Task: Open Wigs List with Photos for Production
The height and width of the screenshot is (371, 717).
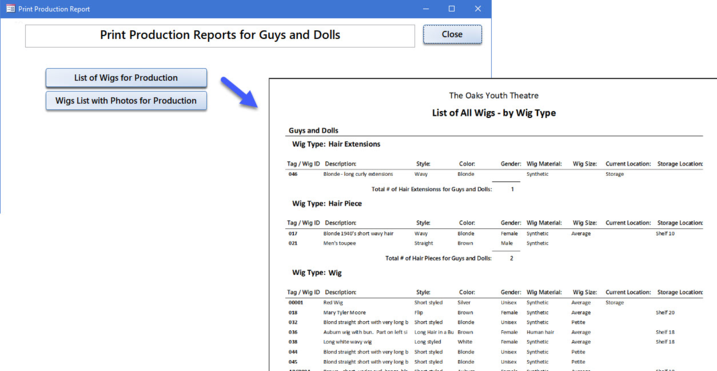Action: point(126,101)
